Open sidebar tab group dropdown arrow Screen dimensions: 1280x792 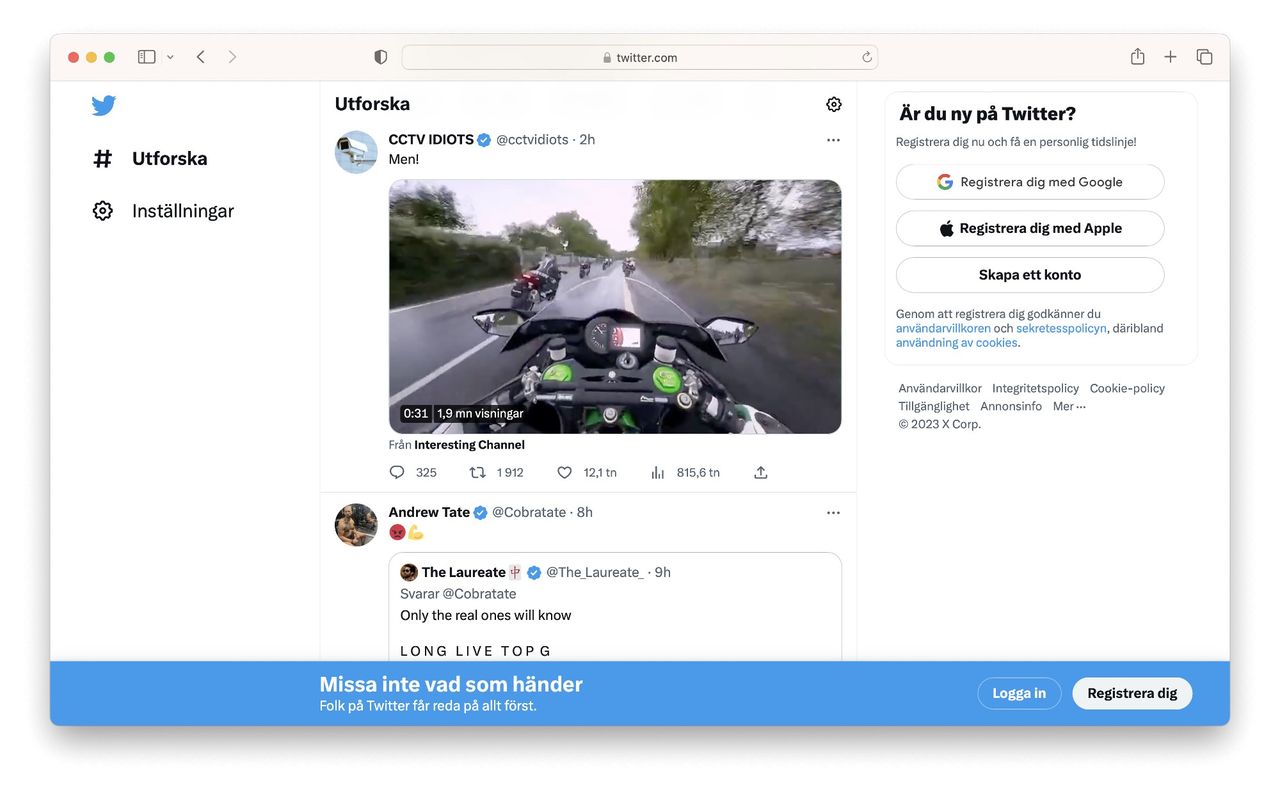click(x=170, y=57)
